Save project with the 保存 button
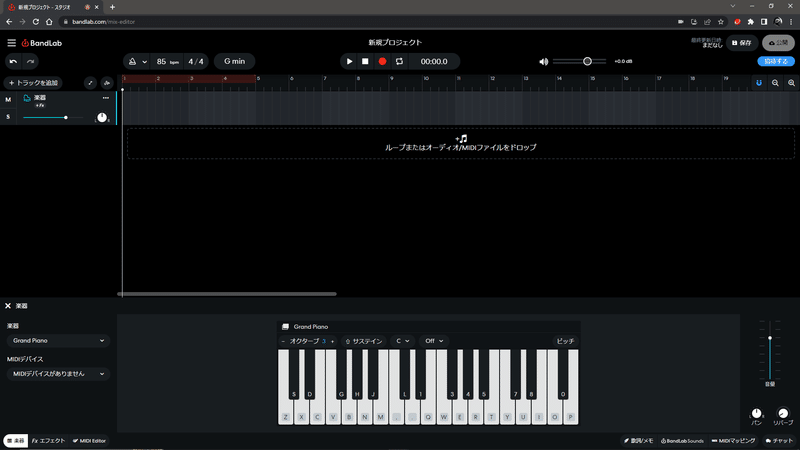Image resolution: width=800 pixels, height=450 pixels. tap(742, 43)
